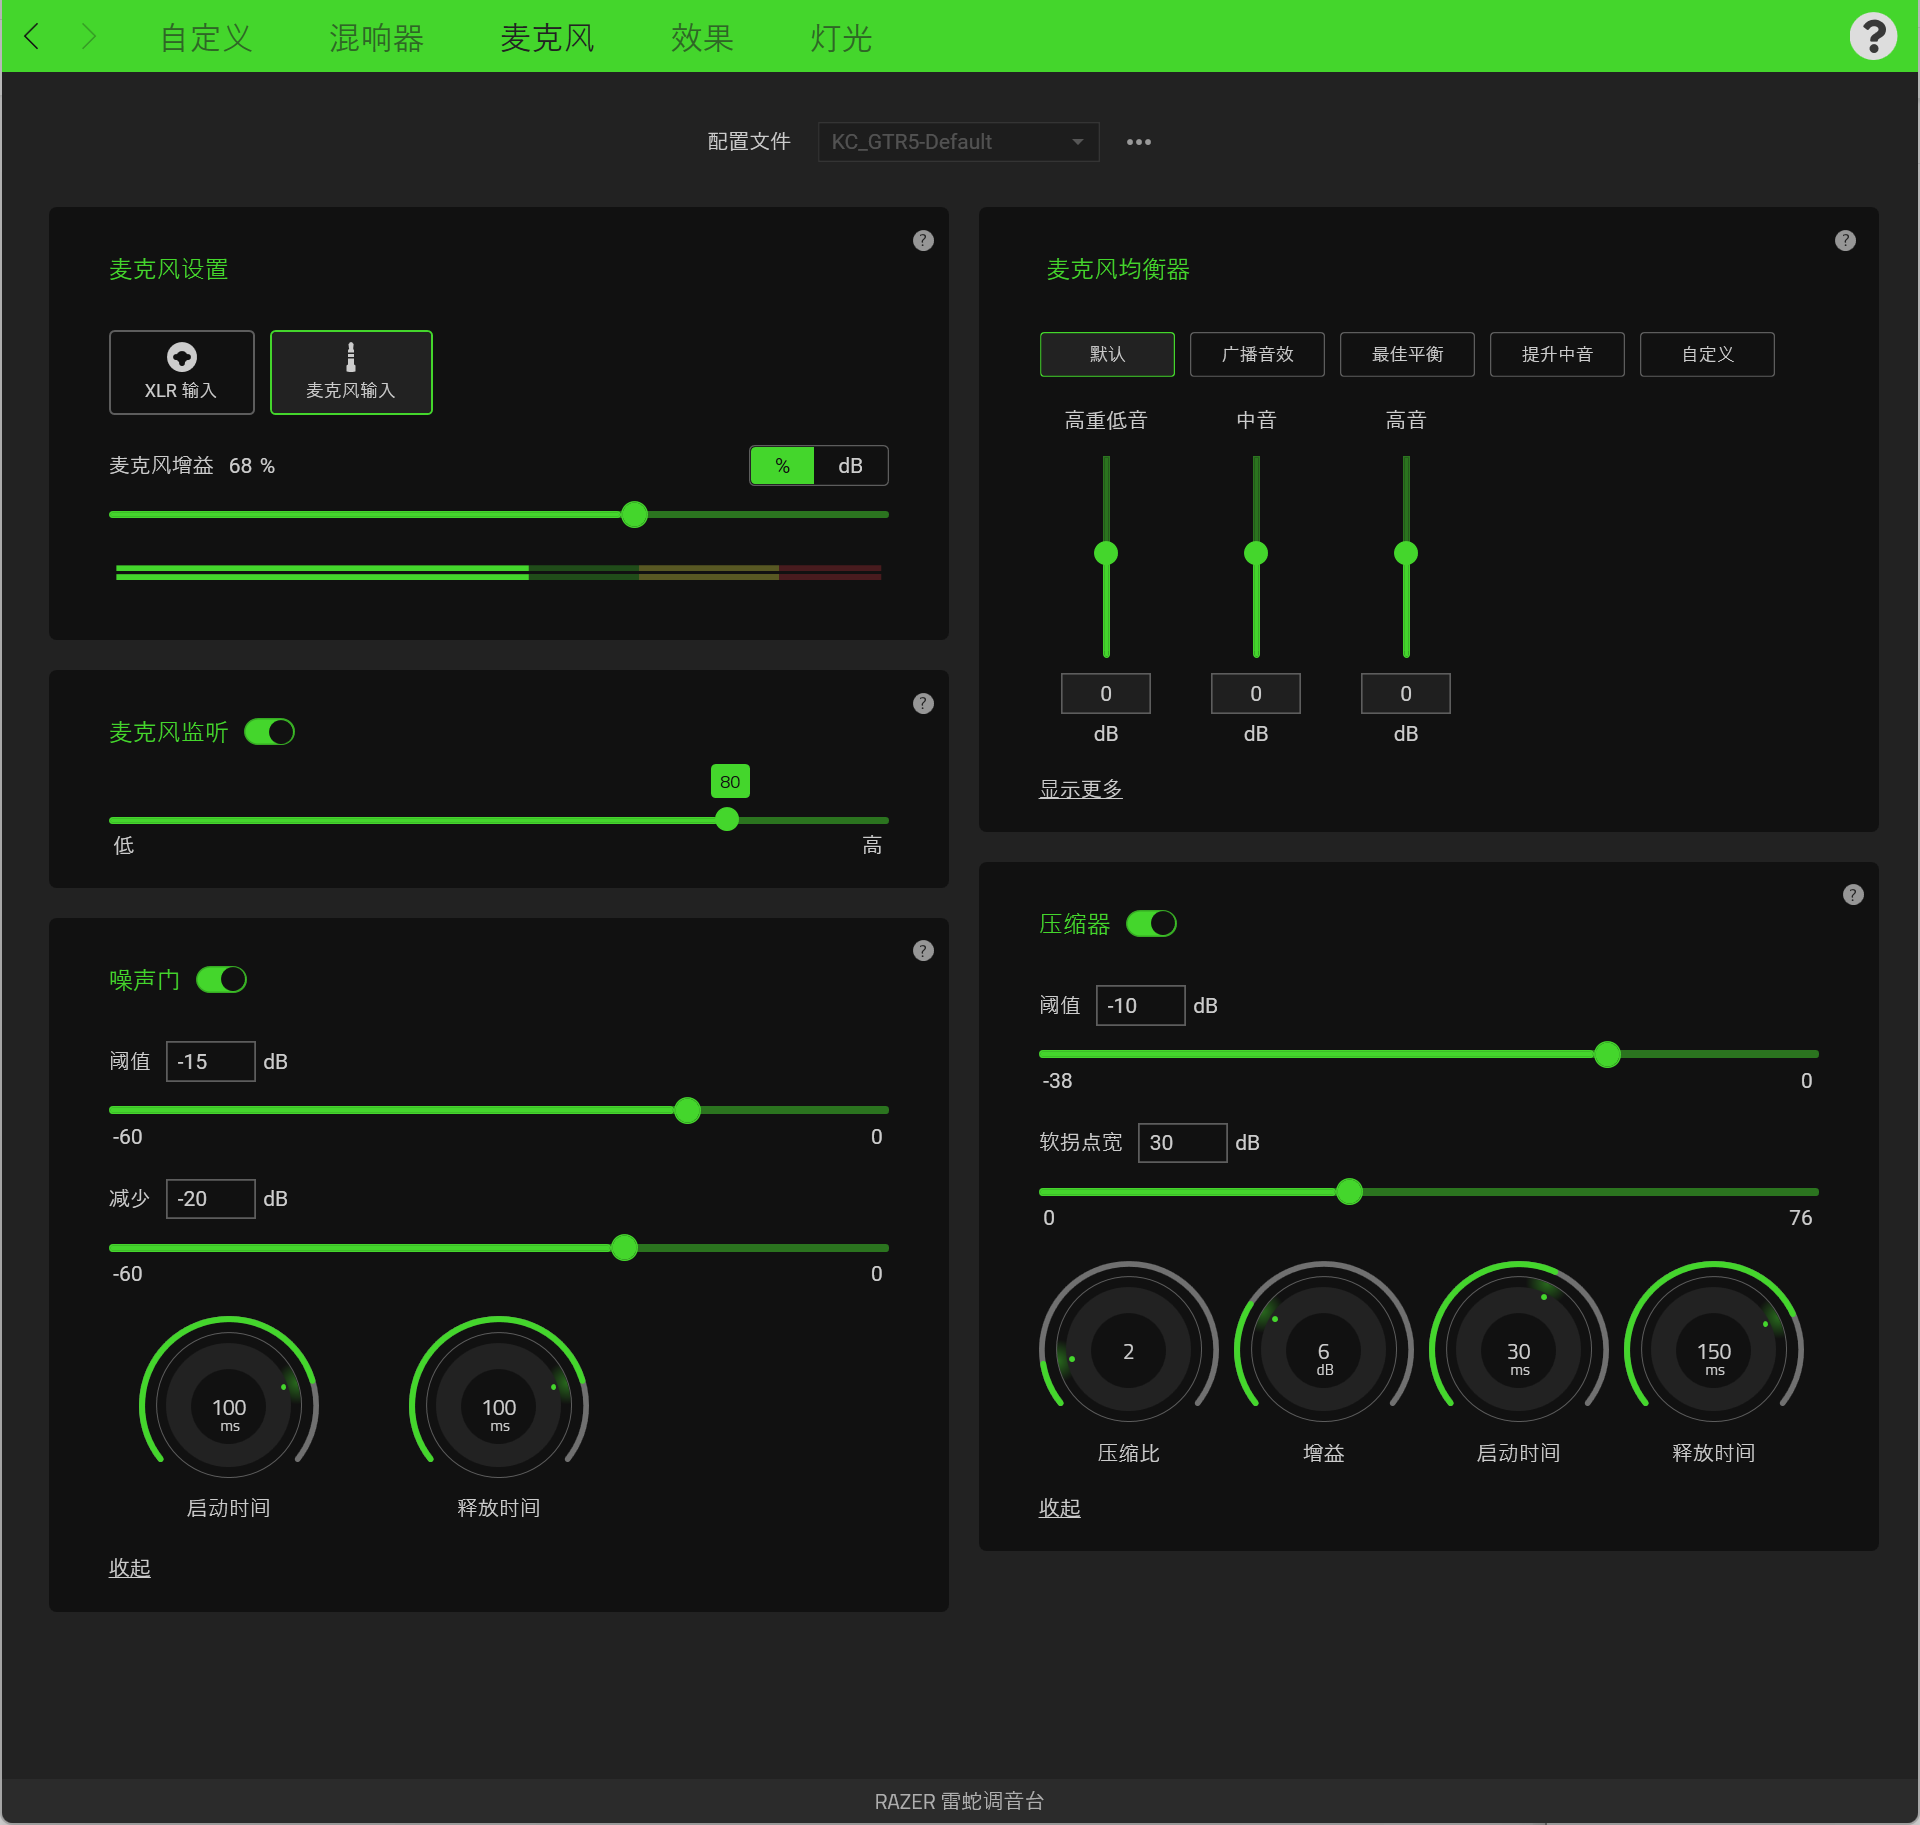Open the 灯光 lighting tab
The width and height of the screenshot is (1920, 1825).
pos(840,38)
